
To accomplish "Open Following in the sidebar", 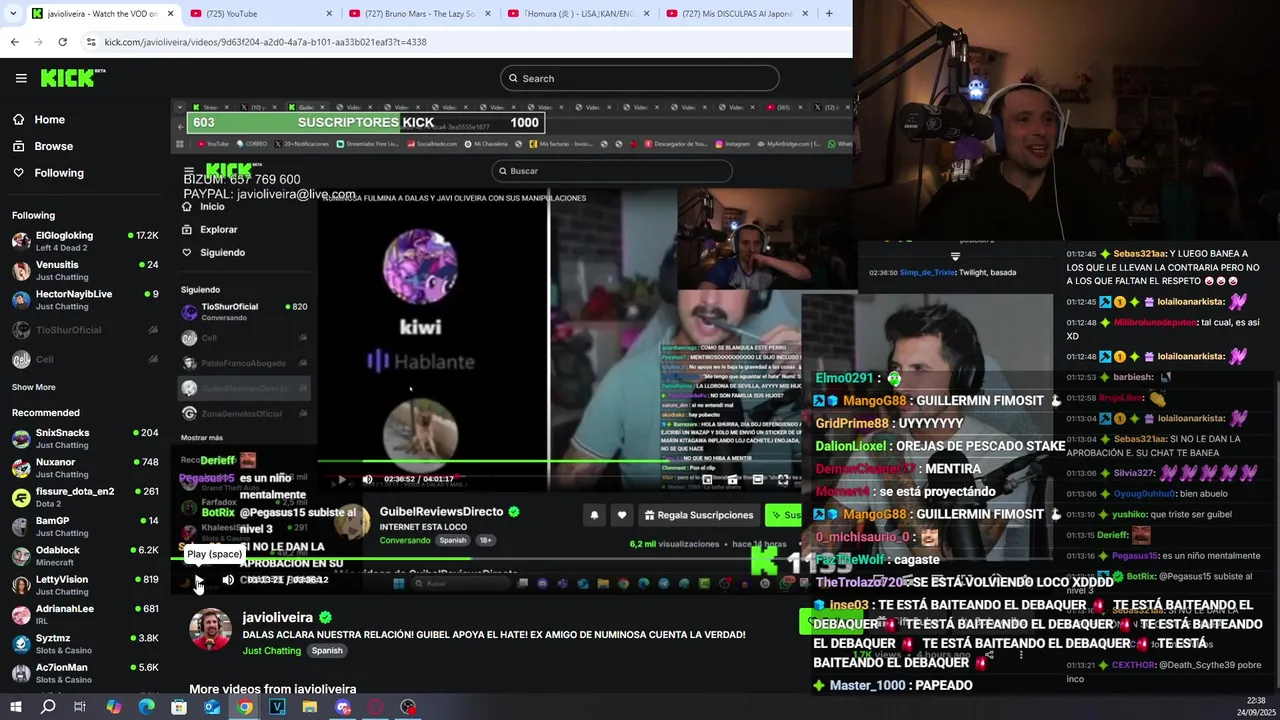I will point(59,173).
